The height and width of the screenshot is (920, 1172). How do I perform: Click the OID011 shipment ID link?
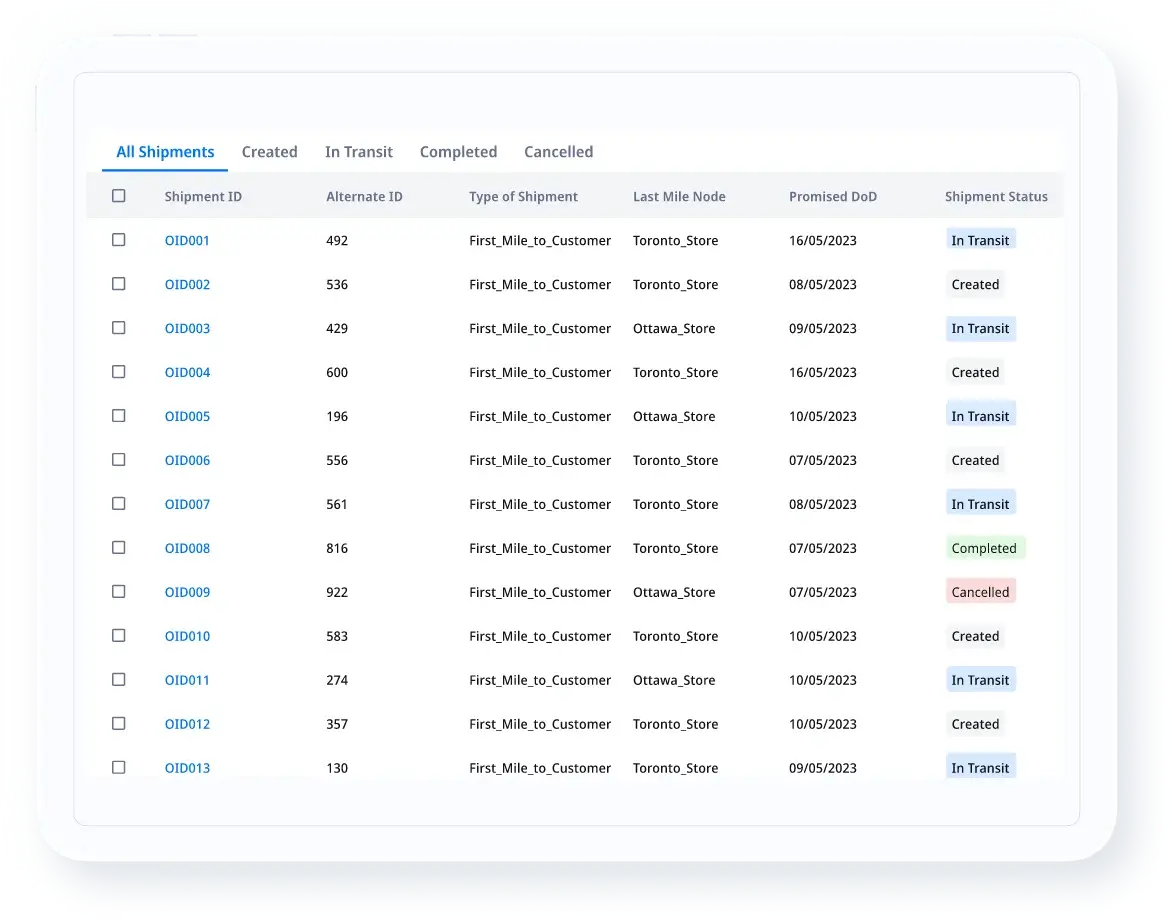pos(187,681)
